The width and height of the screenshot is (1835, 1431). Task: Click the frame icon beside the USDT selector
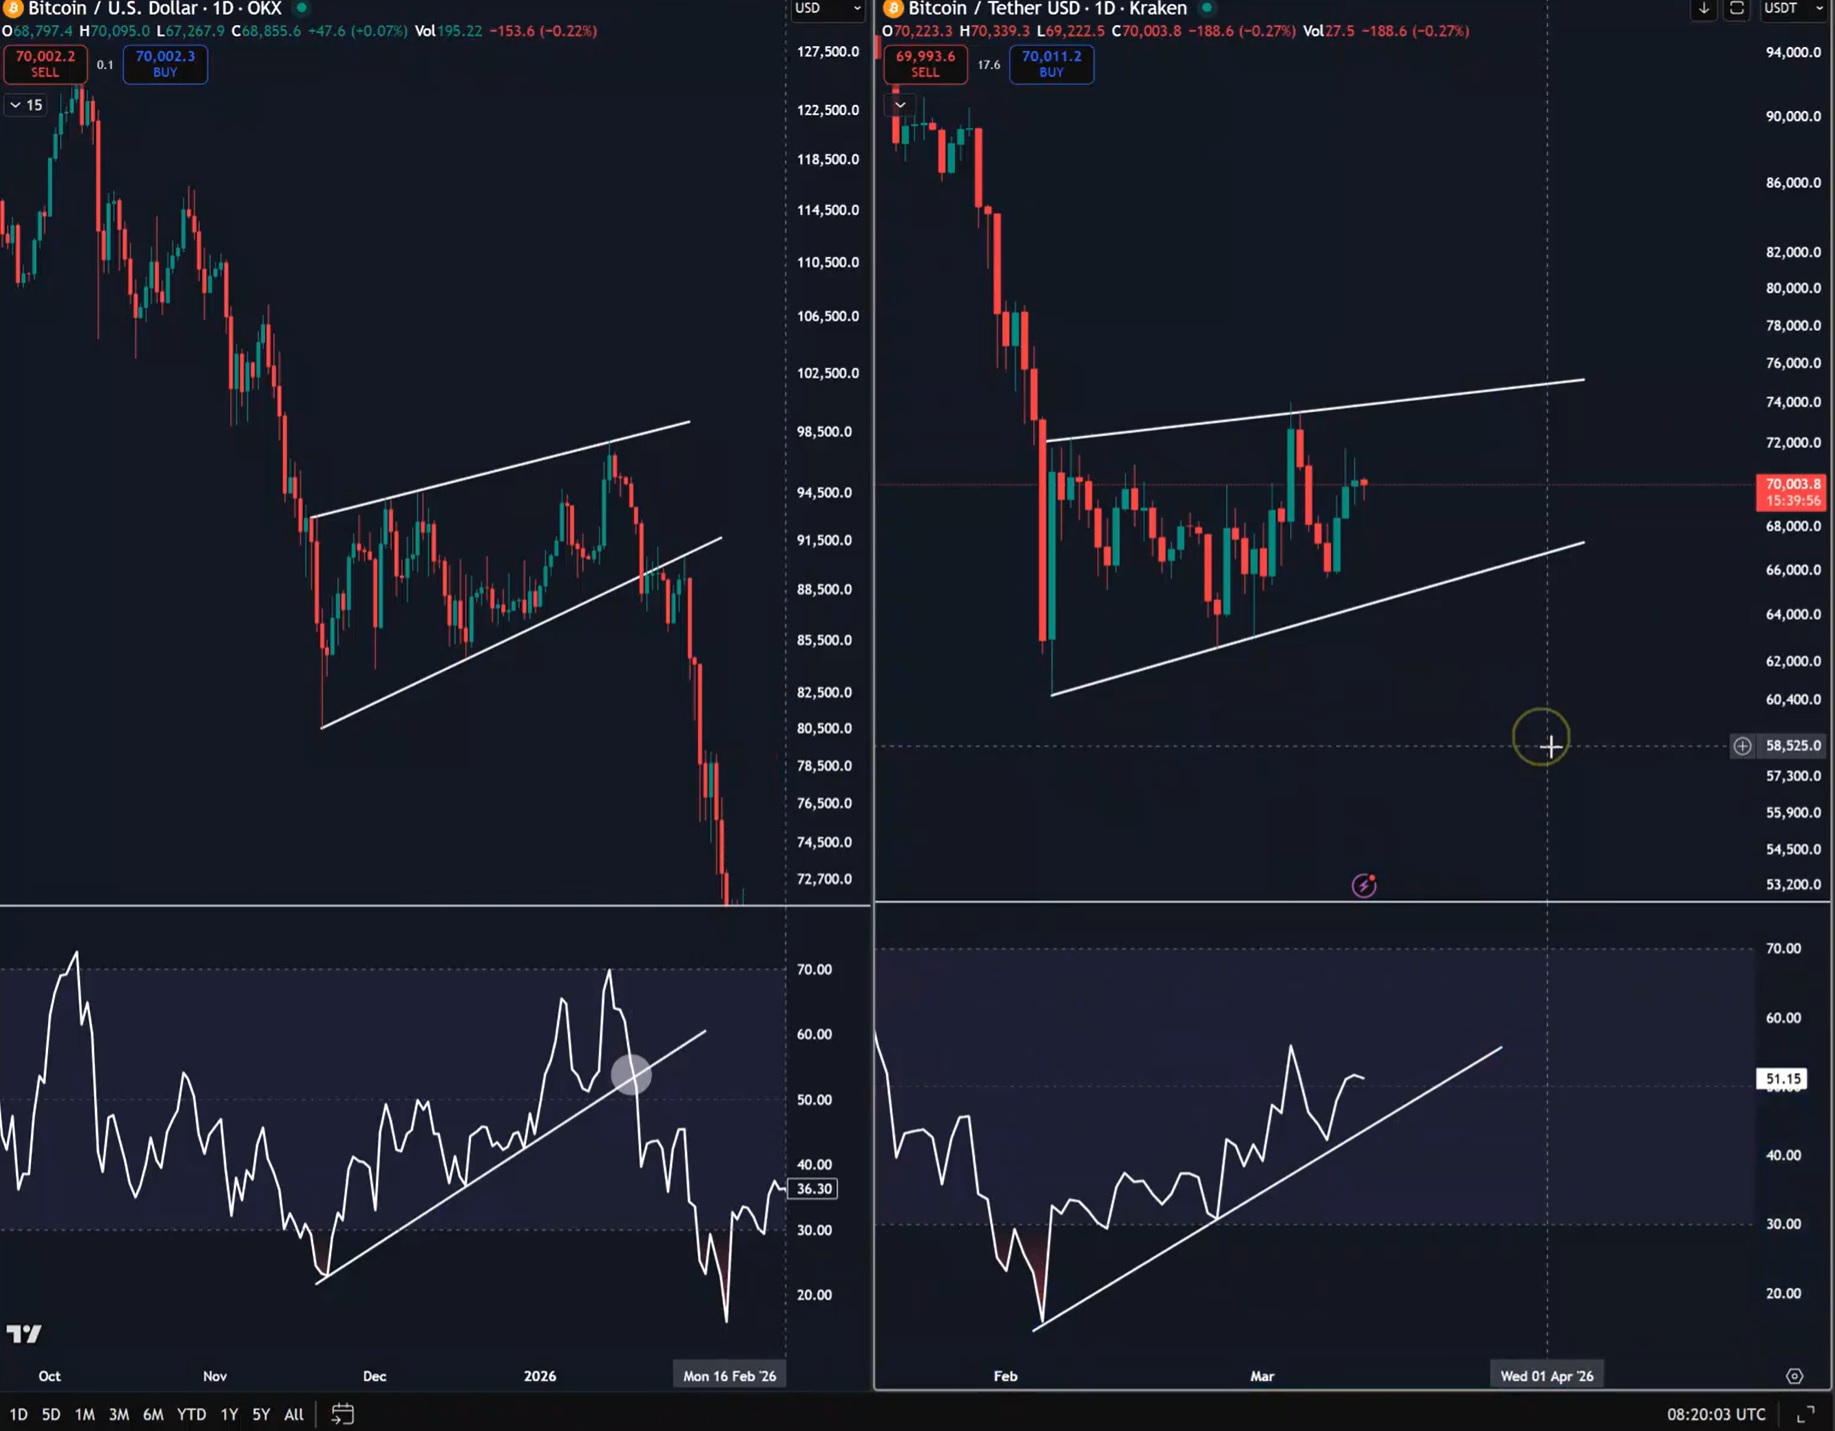(x=1737, y=9)
